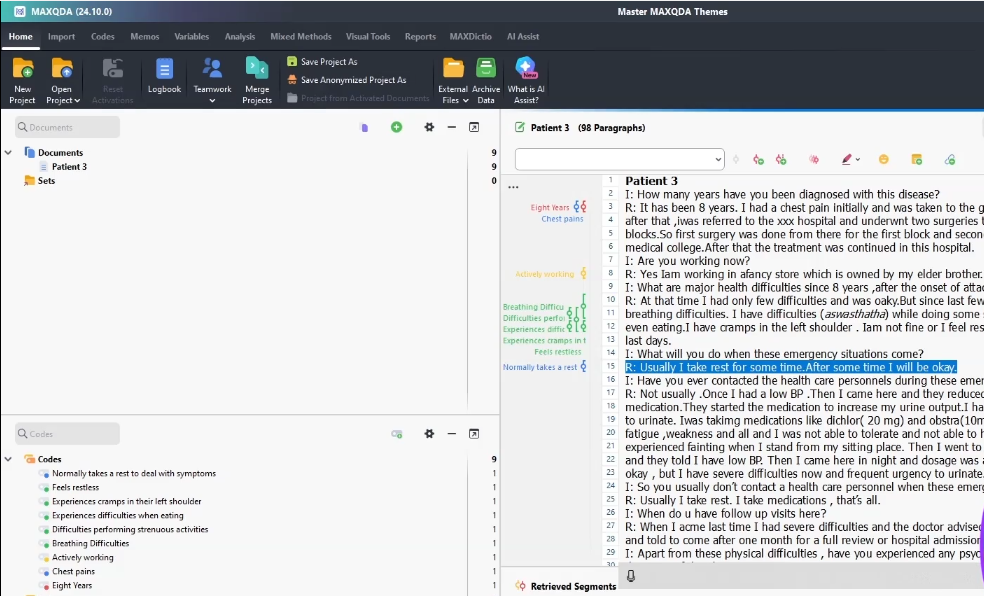Image resolution: width=984 pixels, height=596 pixels.
Task: Click the emoji code smiley icon
Action: pyautogui.click(x=883, y=159)
